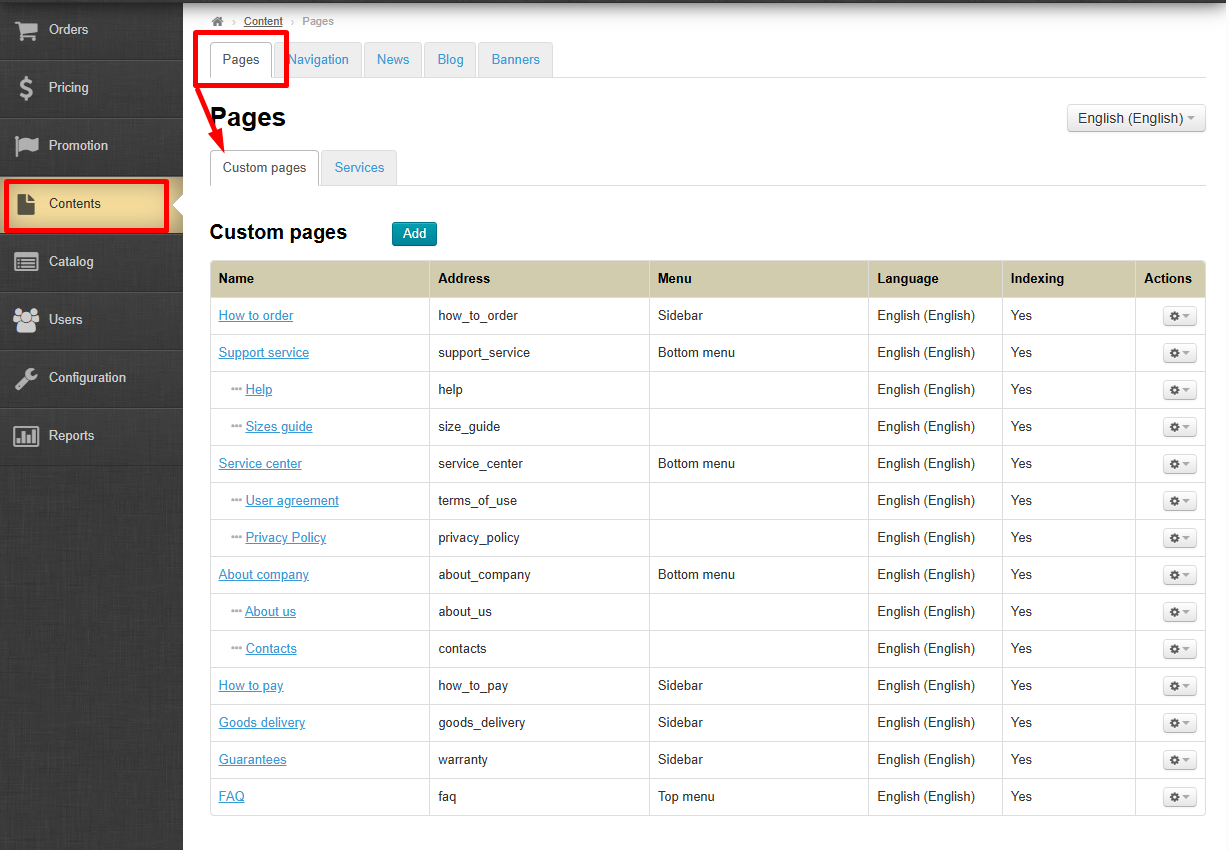
Task: Open actions gear menu for Privacy Policy
Action: tap(1179, 538)
